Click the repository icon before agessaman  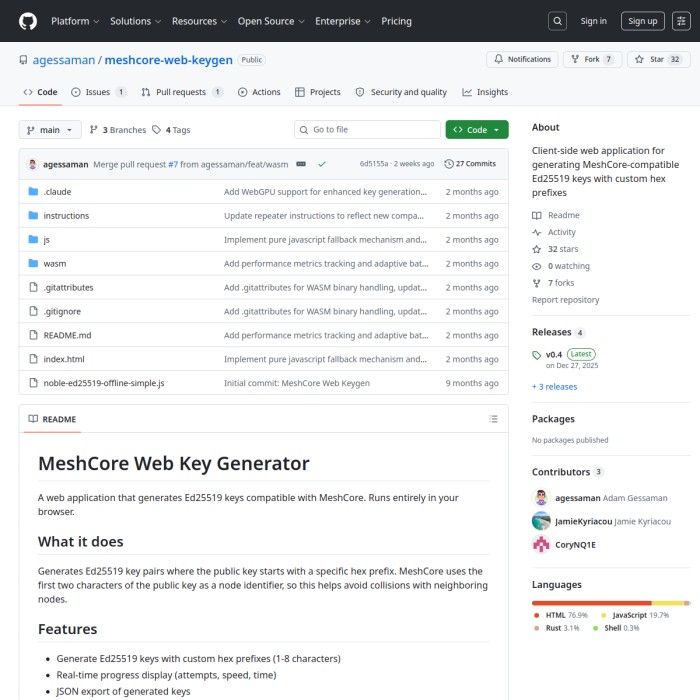click(x=23, y=60)
